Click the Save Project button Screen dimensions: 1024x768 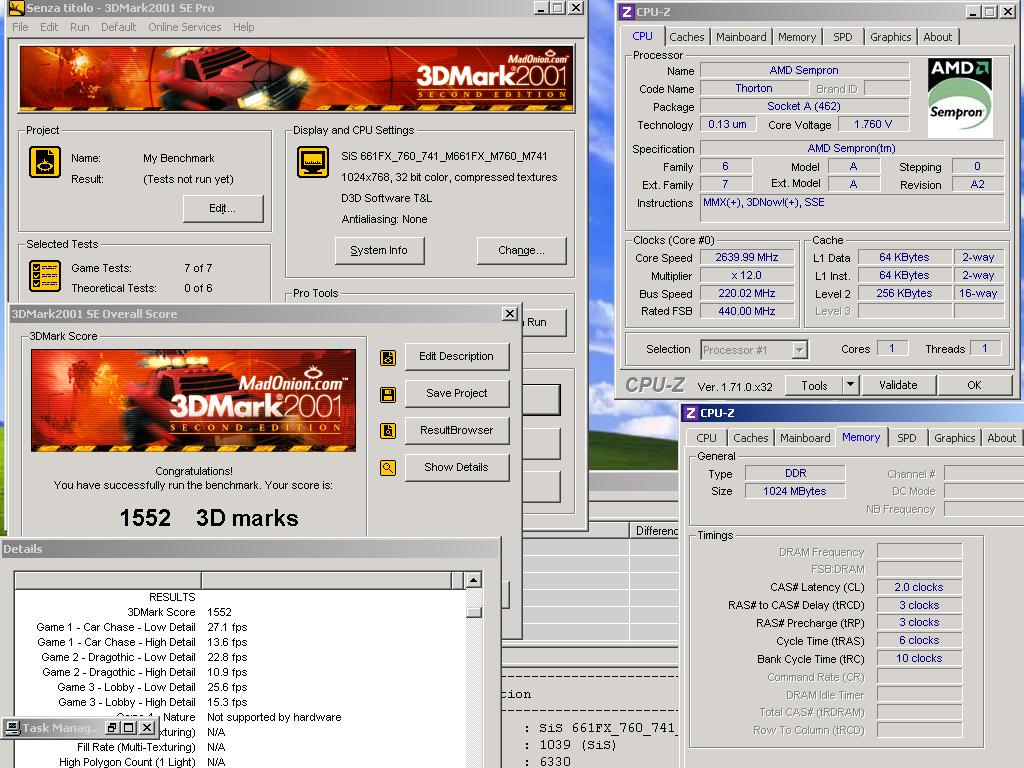tap(456, 393)
